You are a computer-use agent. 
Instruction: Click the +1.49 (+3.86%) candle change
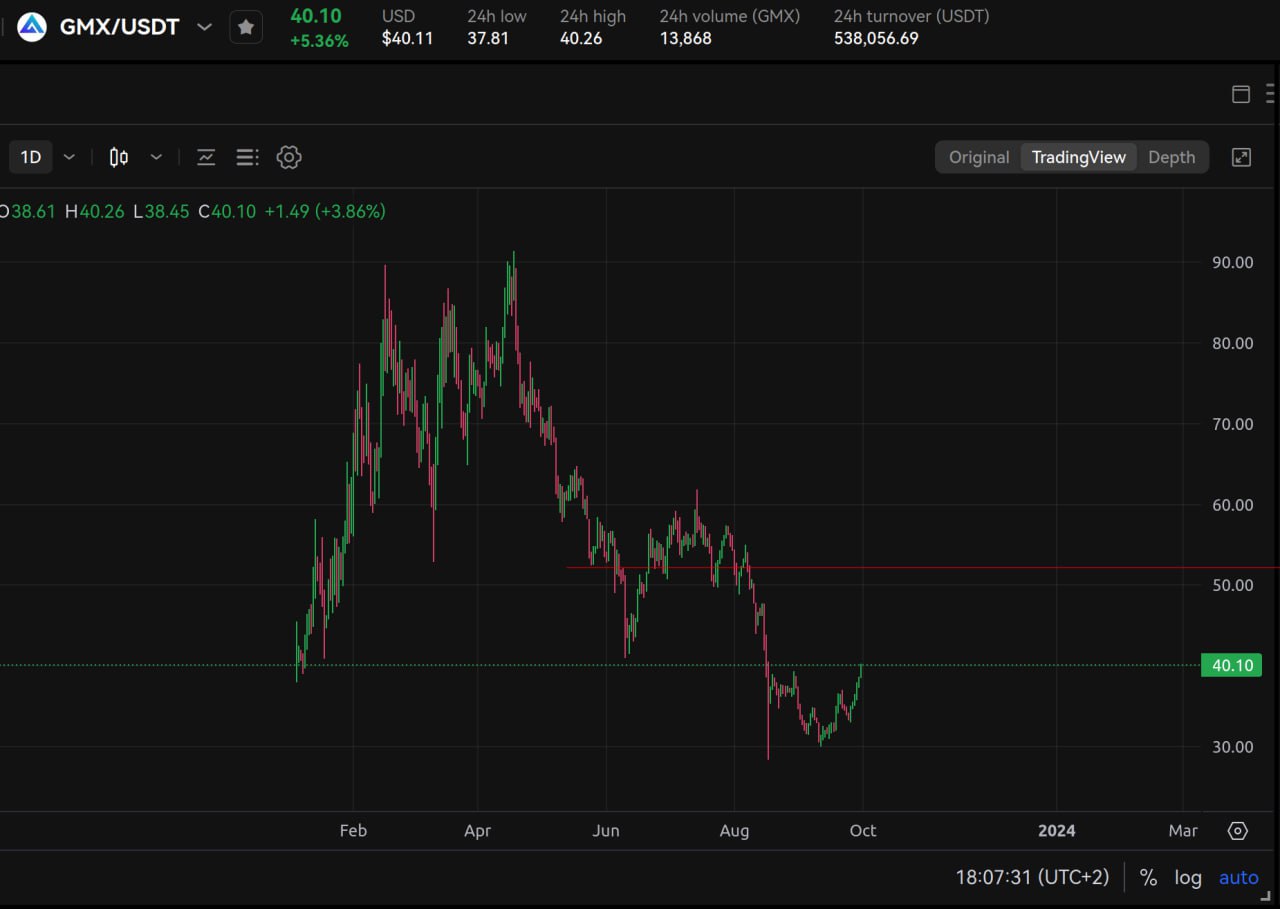coord(325,212)
